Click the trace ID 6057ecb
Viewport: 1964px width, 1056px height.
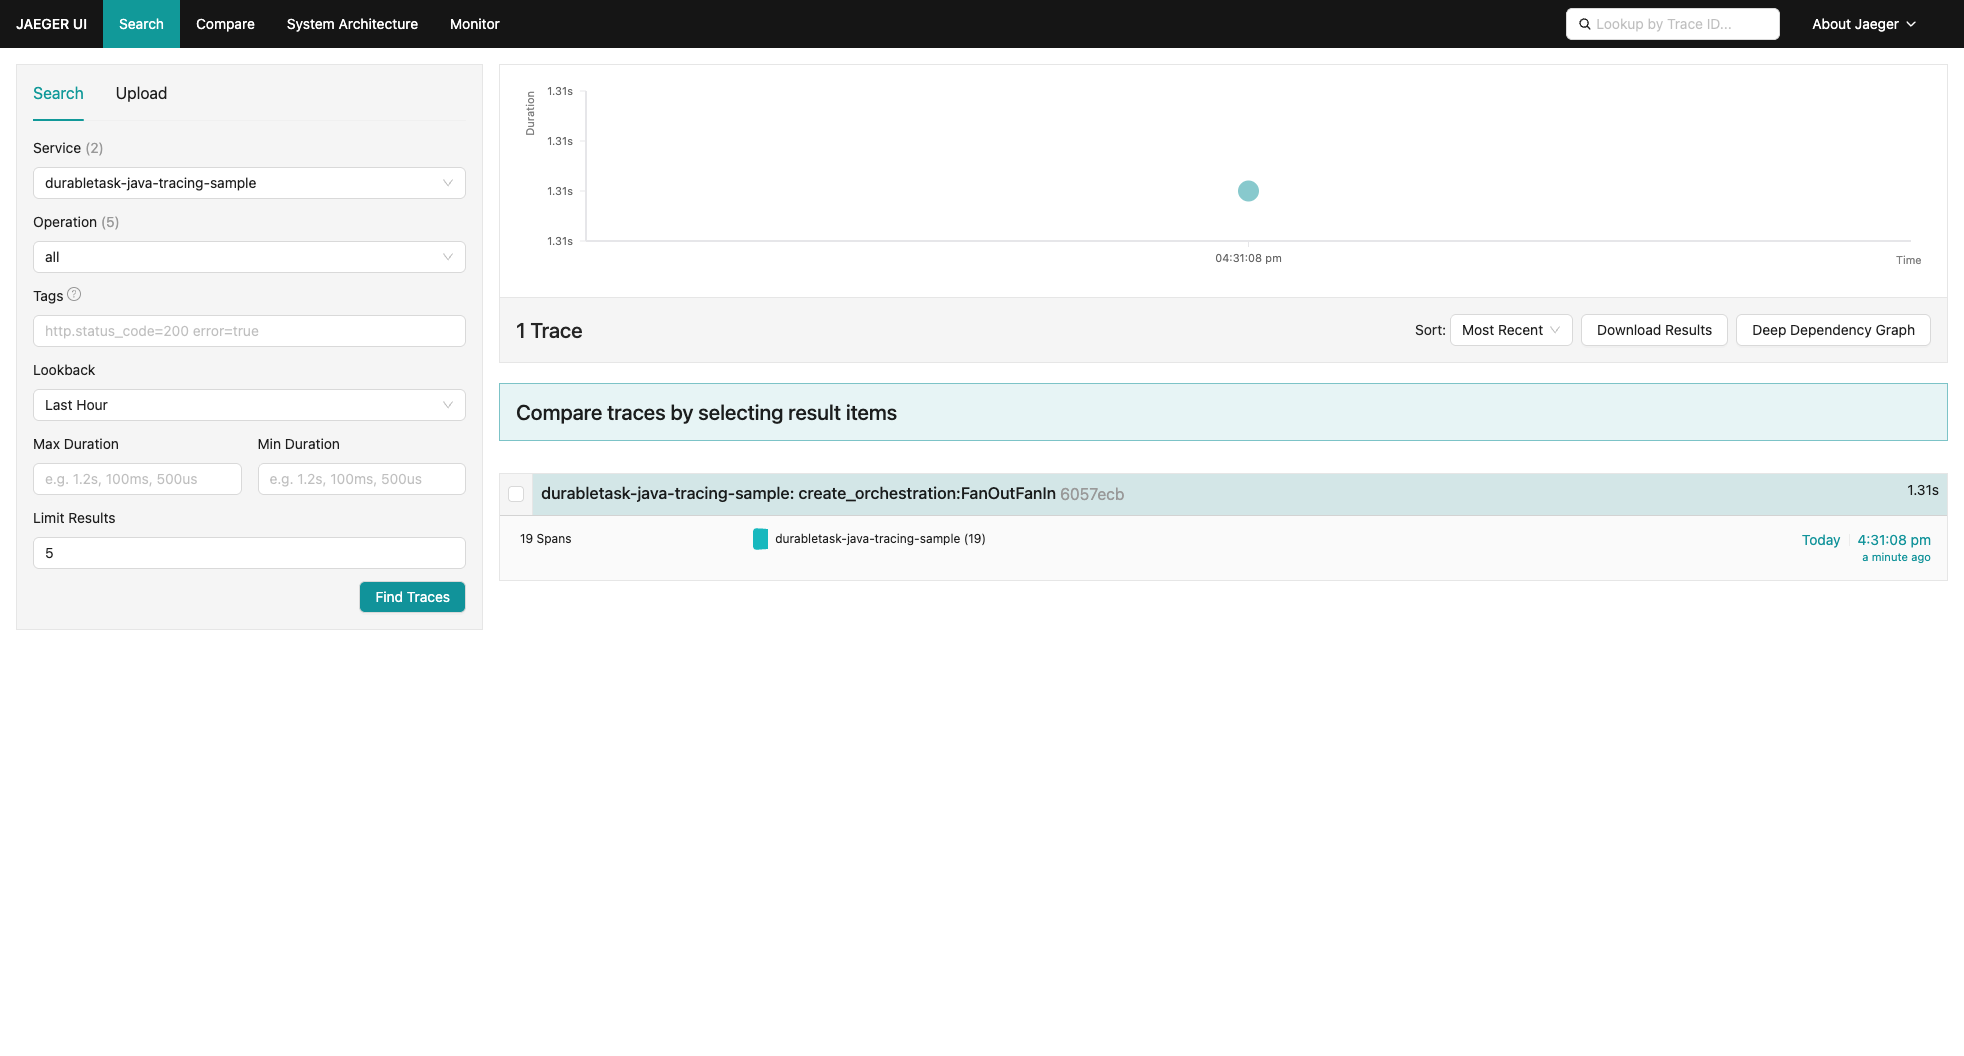pos(1092,494)
